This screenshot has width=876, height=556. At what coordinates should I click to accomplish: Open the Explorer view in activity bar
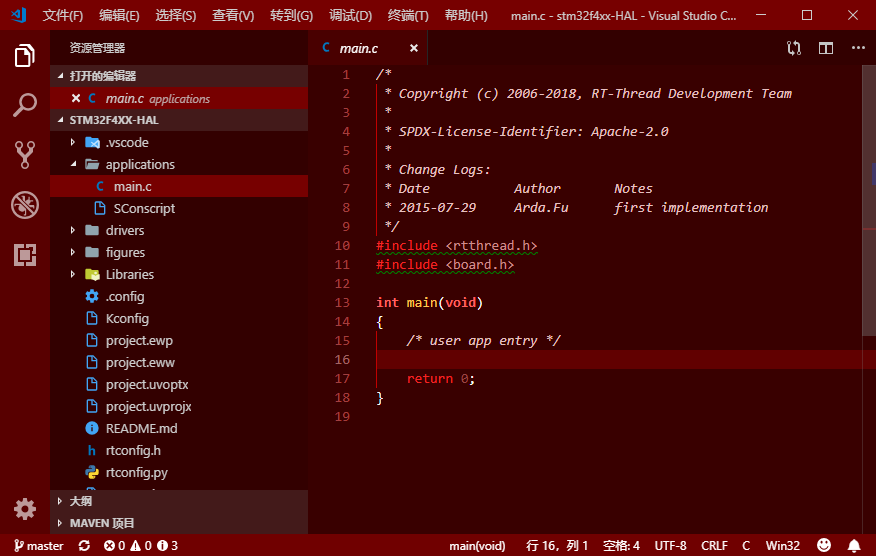[x=25, y=55]
